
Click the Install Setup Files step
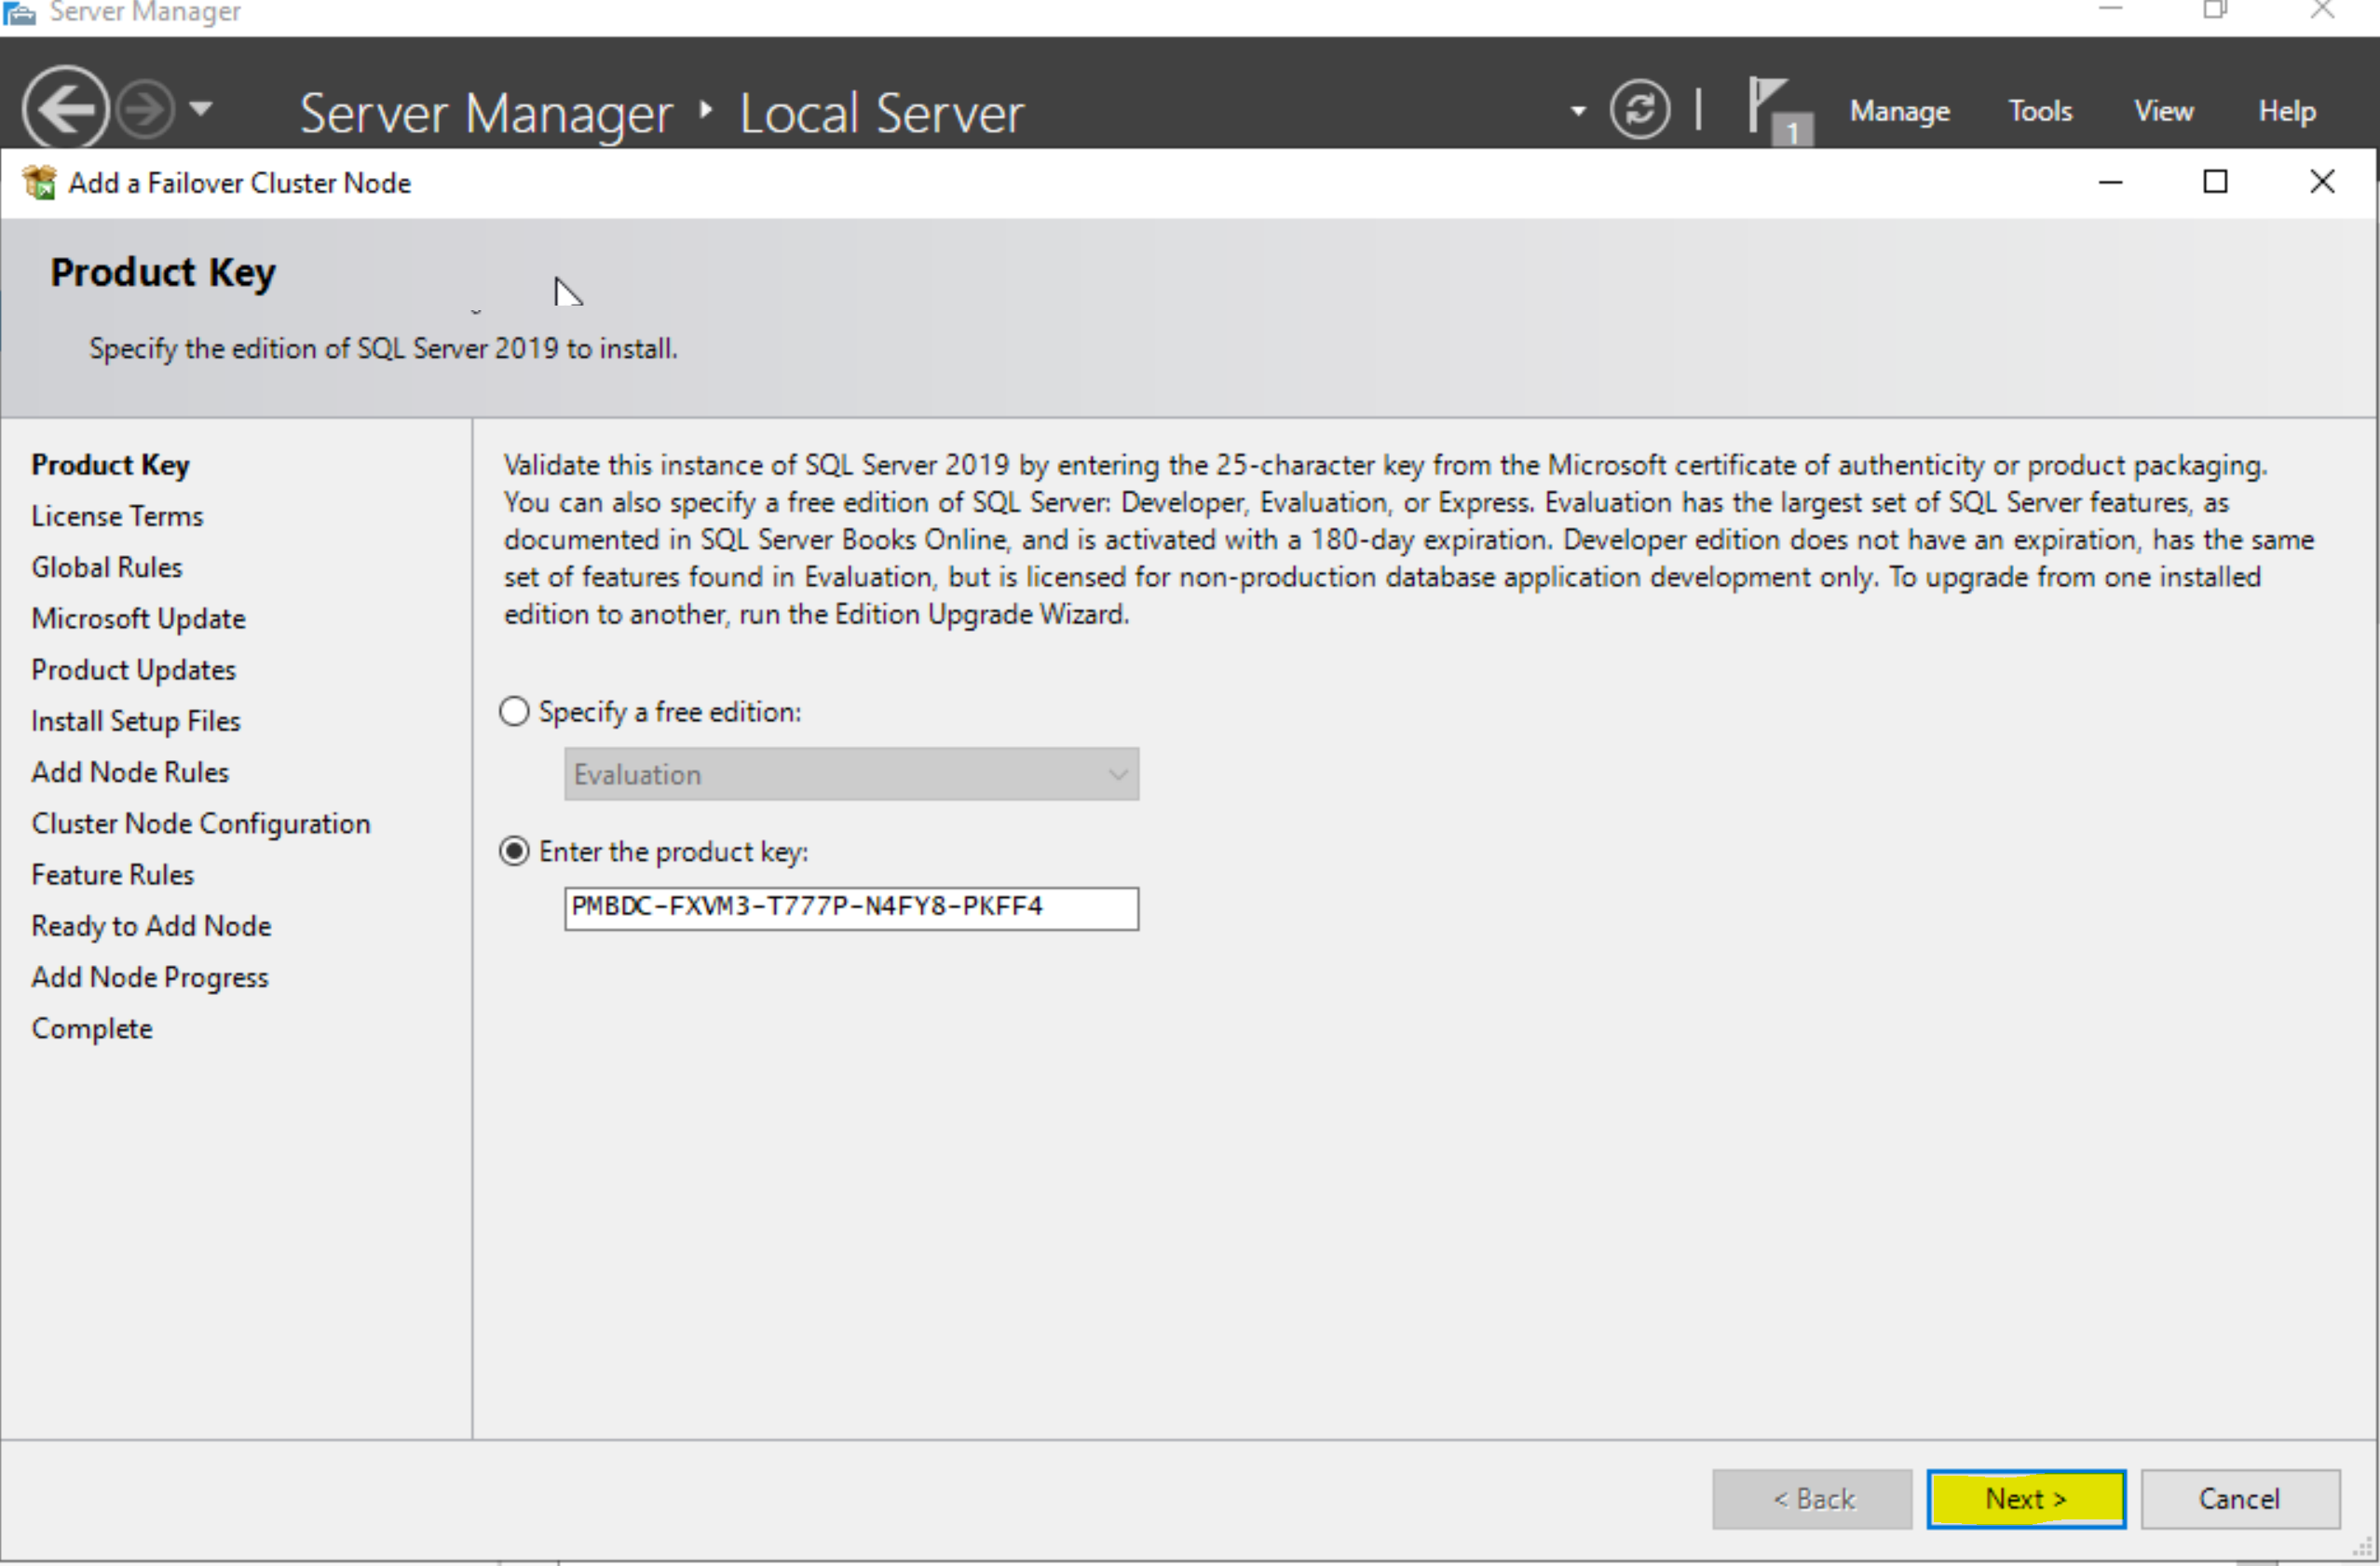pos(136,721)
